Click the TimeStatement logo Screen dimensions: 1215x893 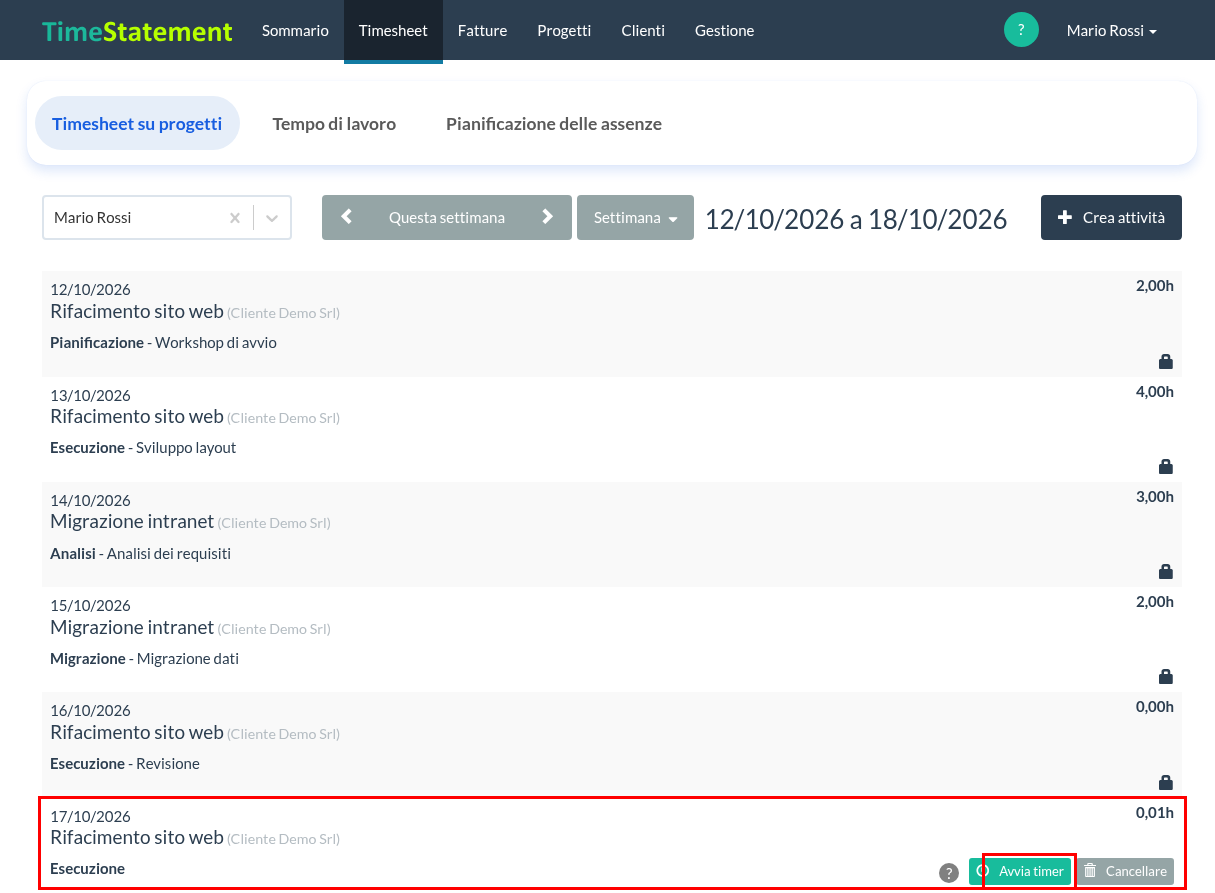tap(137, 31)
